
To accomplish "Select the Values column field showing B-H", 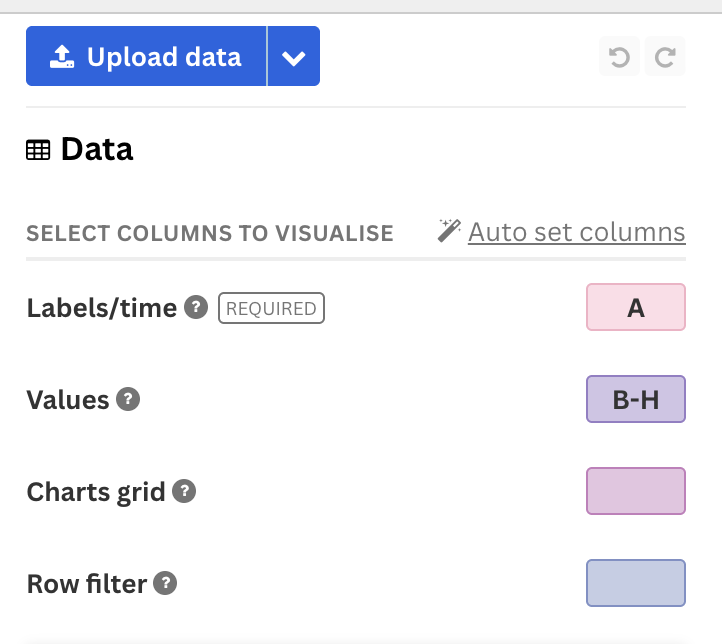I will click(635, 399).
